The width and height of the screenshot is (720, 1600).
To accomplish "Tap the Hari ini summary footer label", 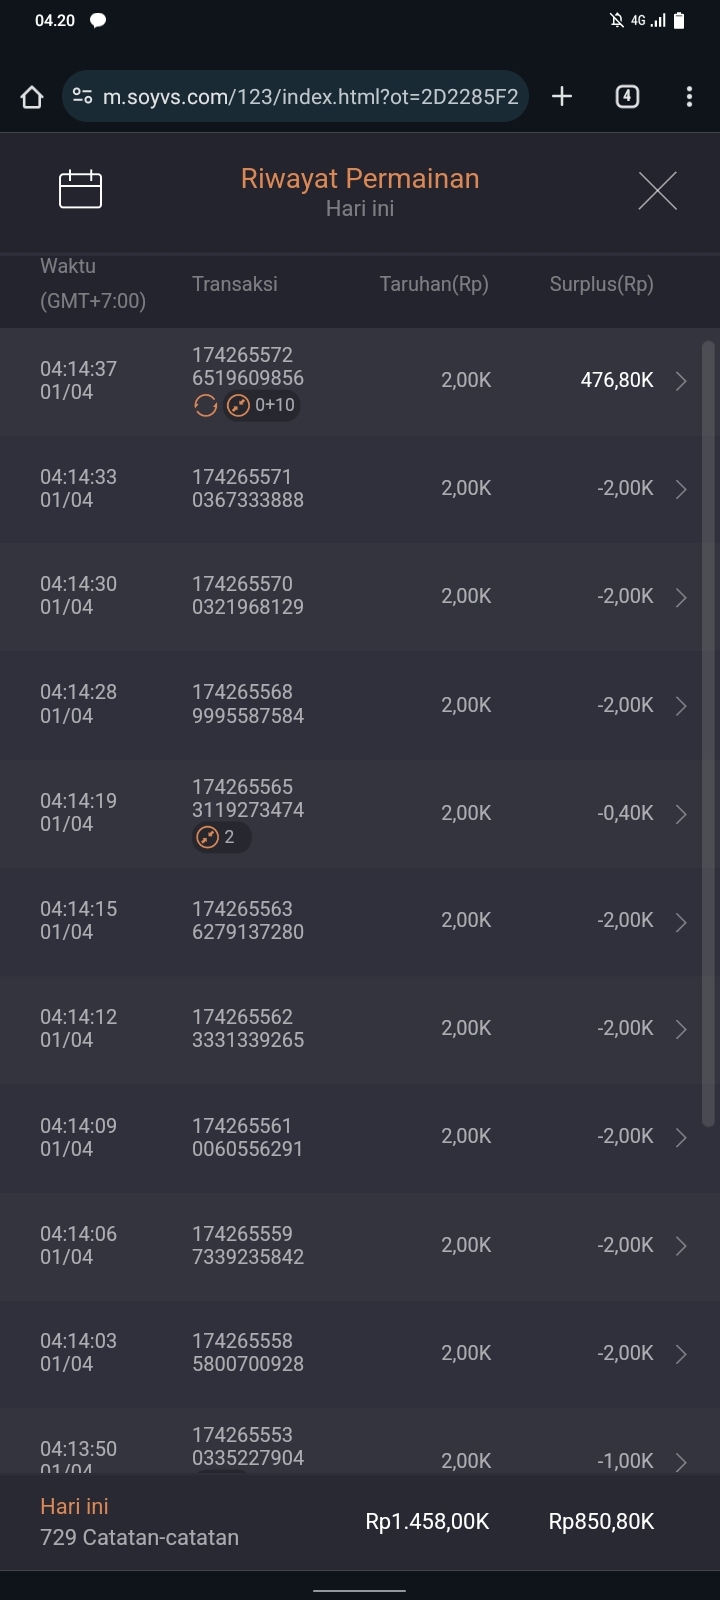I will click(x=74, y=1506).
